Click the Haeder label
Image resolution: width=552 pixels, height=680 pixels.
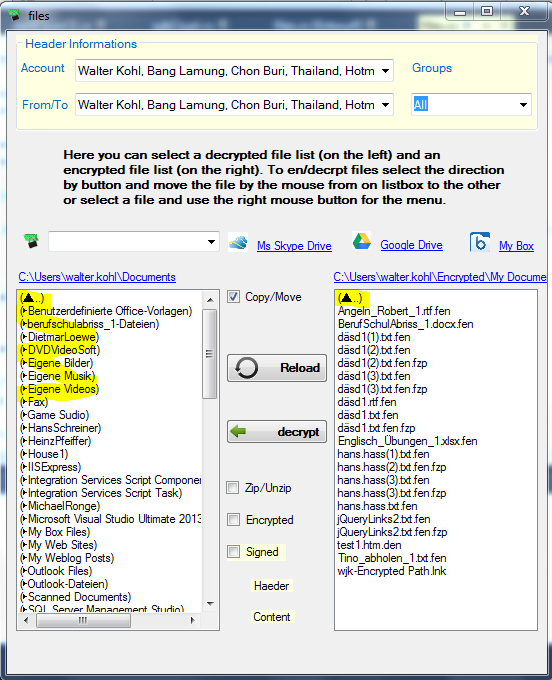(271, 586)
